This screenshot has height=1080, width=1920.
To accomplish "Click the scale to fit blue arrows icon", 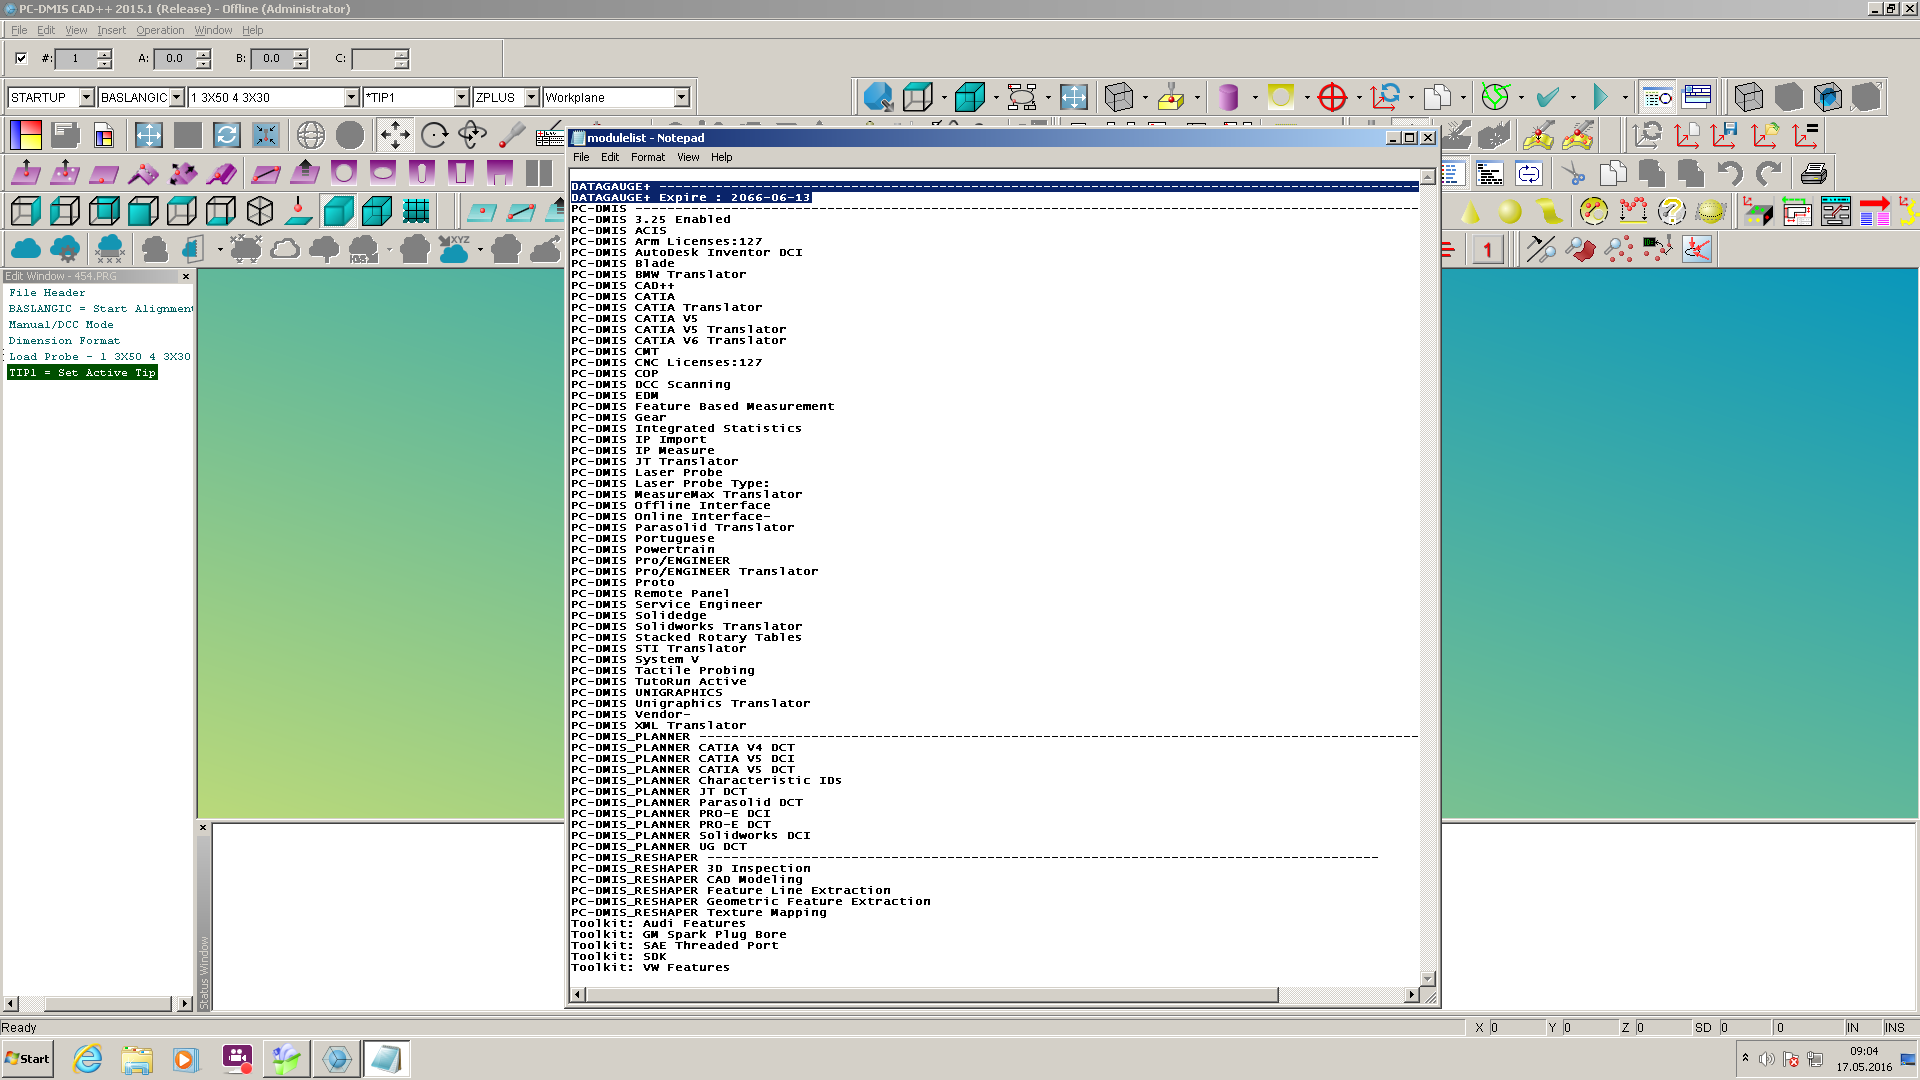I will click(x=149, y=135).
